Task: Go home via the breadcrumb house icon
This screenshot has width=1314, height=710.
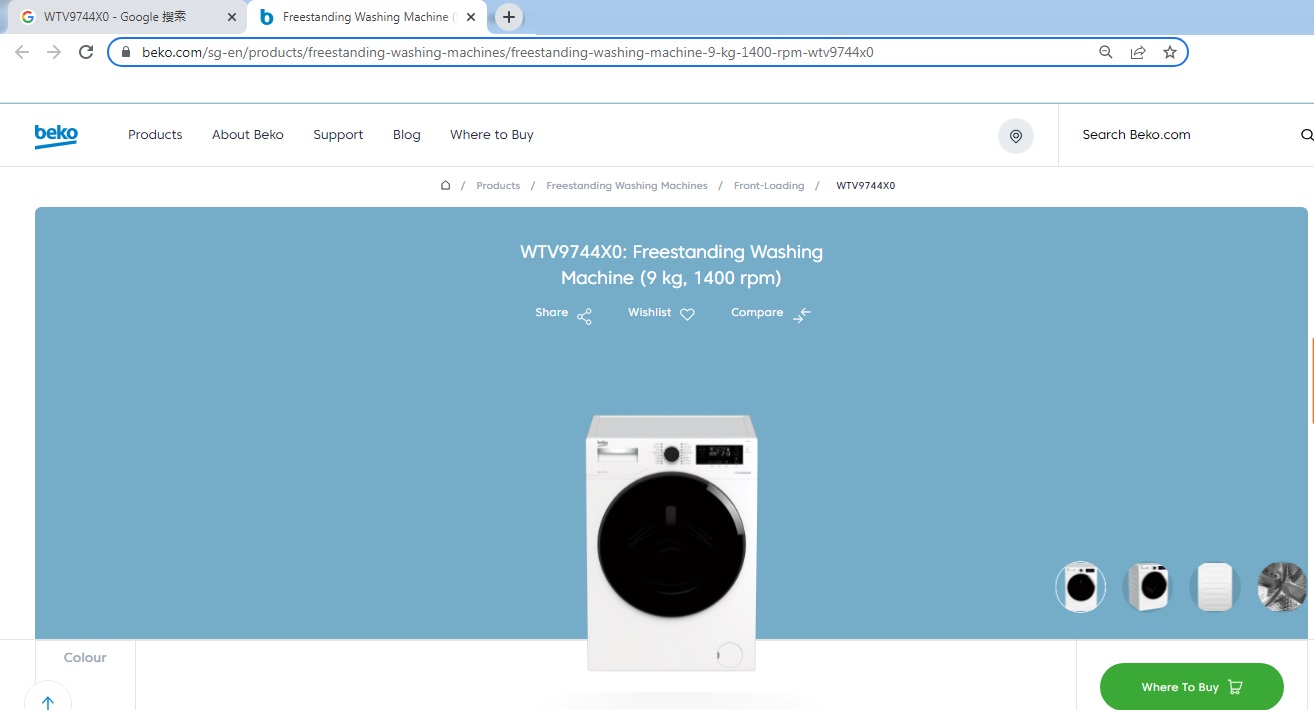Action: pos(445,185)
